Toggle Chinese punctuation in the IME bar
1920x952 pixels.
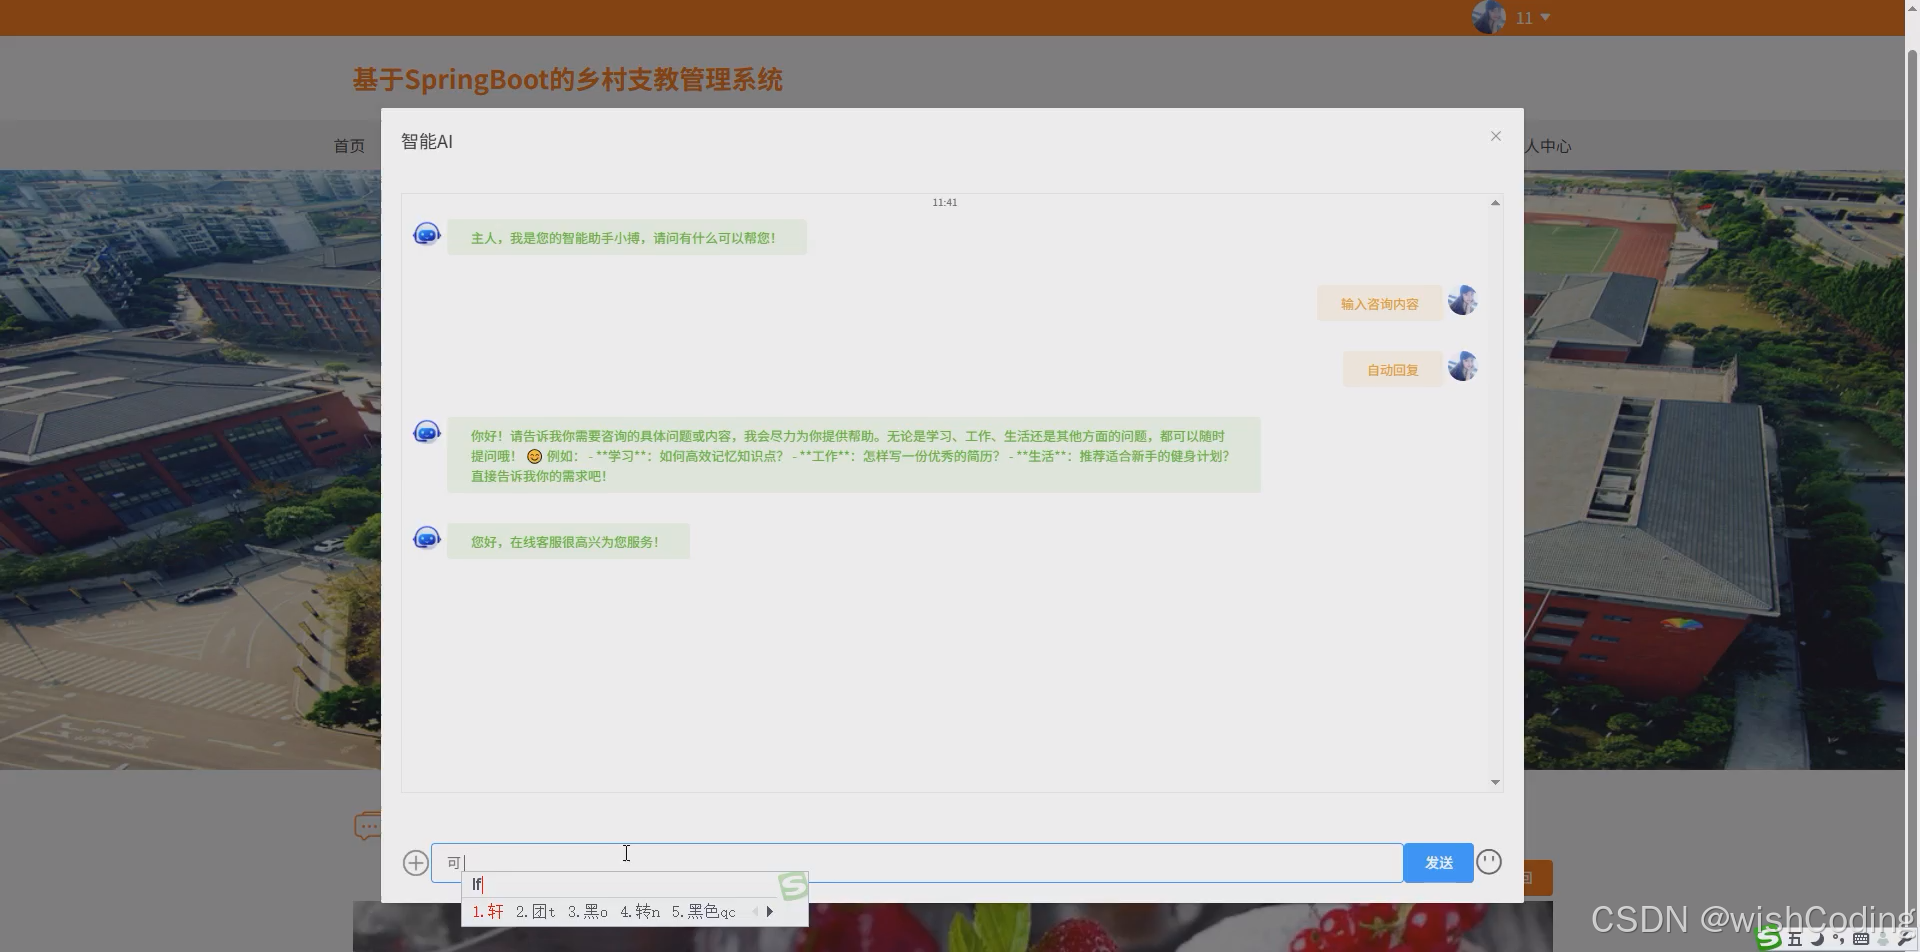click(x=1840, y=938)
